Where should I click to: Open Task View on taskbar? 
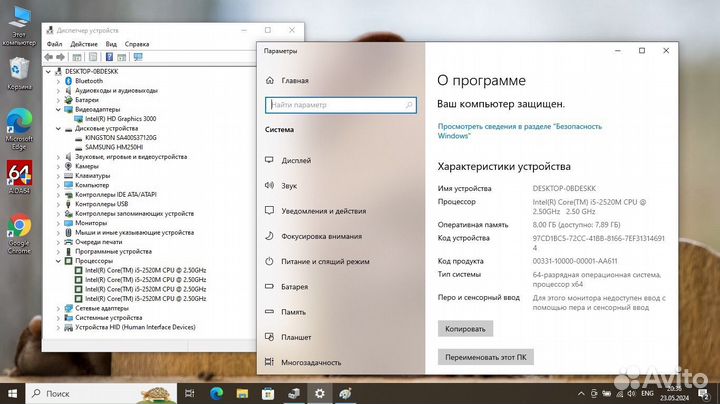(189, 393)
